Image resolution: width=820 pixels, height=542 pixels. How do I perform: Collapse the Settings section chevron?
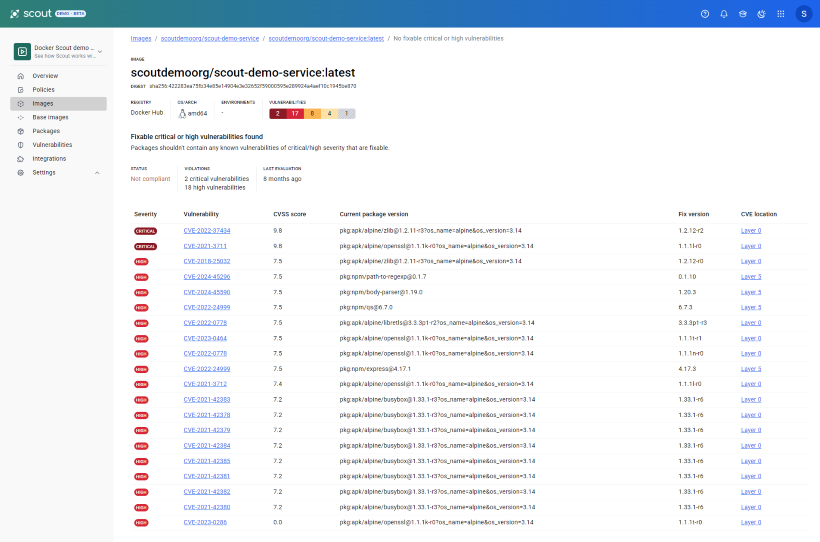[97, 173]
